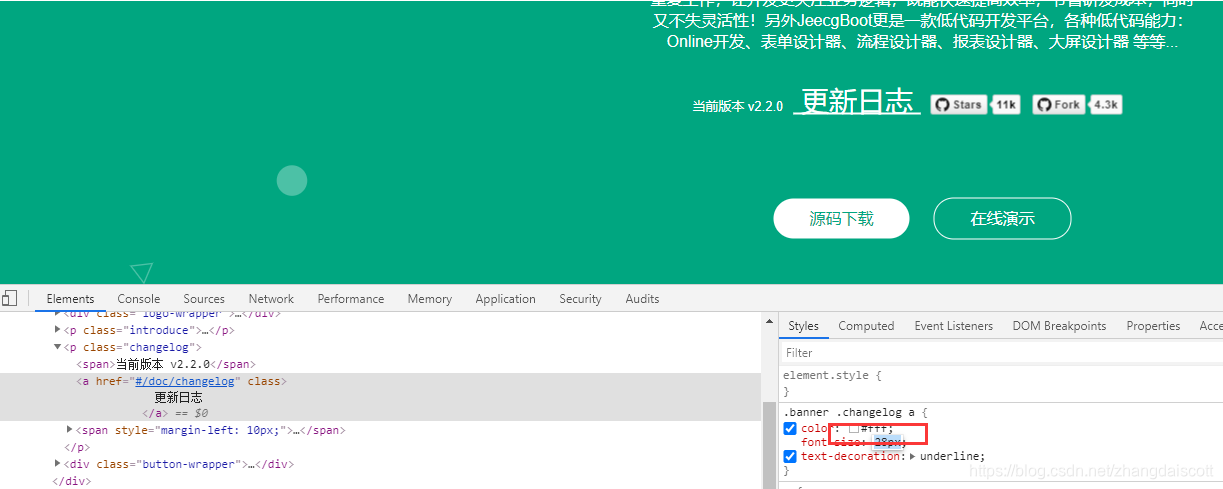Switch to the Audits tab
The width and height of the screenshot is (1223, 489).
click(x=642, y=299)
